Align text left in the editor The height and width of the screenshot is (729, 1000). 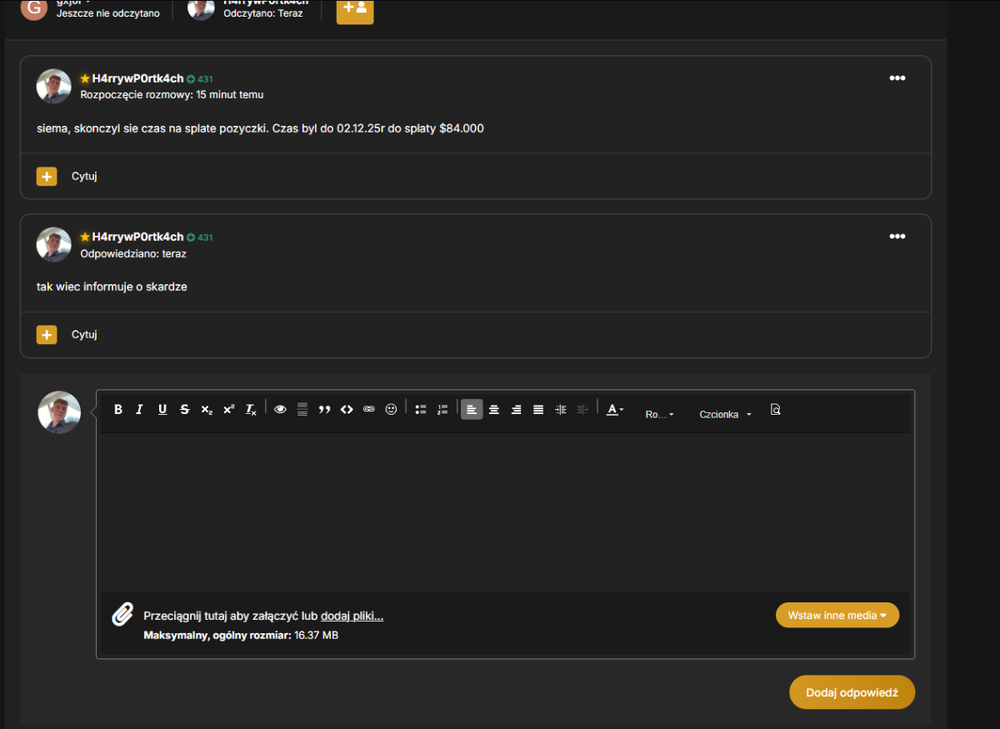tap(471, 409)
